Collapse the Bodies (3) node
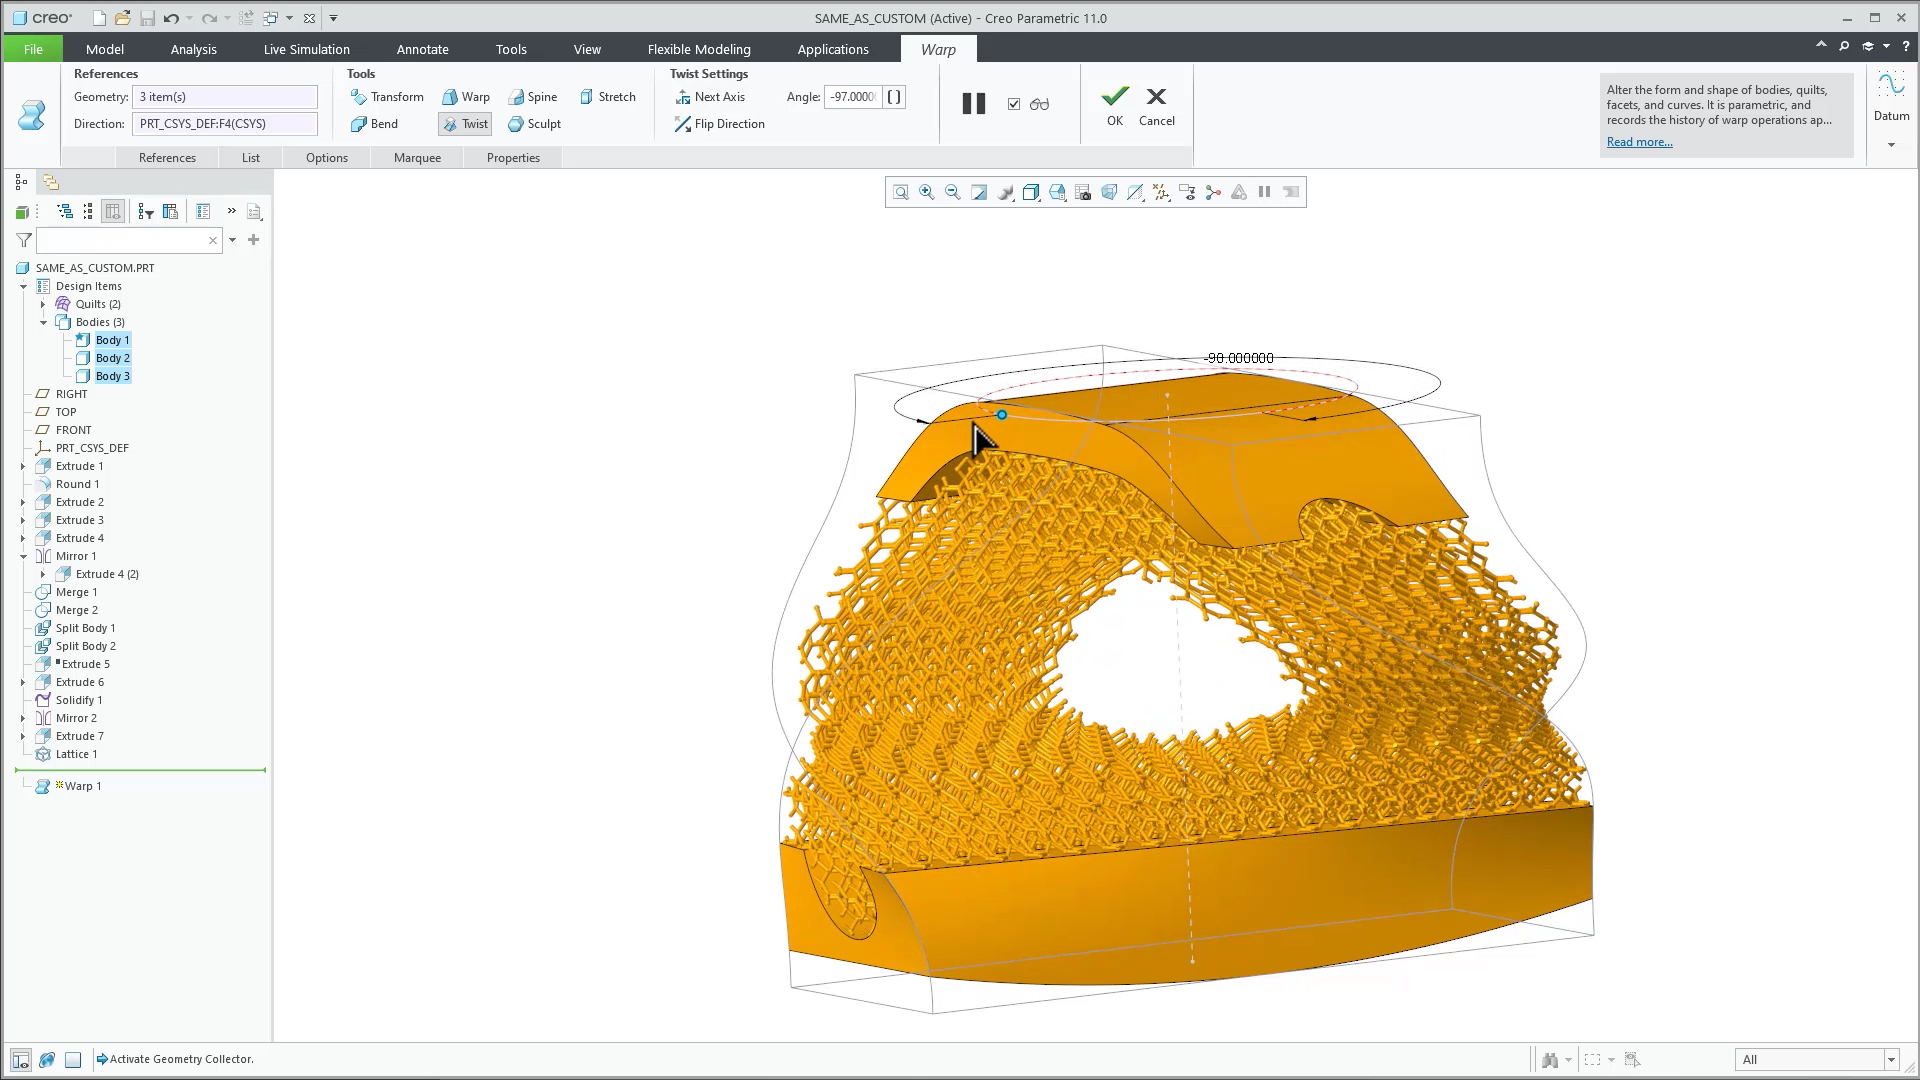Screen dimensions: 1920x1080 pyautogui.click(x=43, y=322)
